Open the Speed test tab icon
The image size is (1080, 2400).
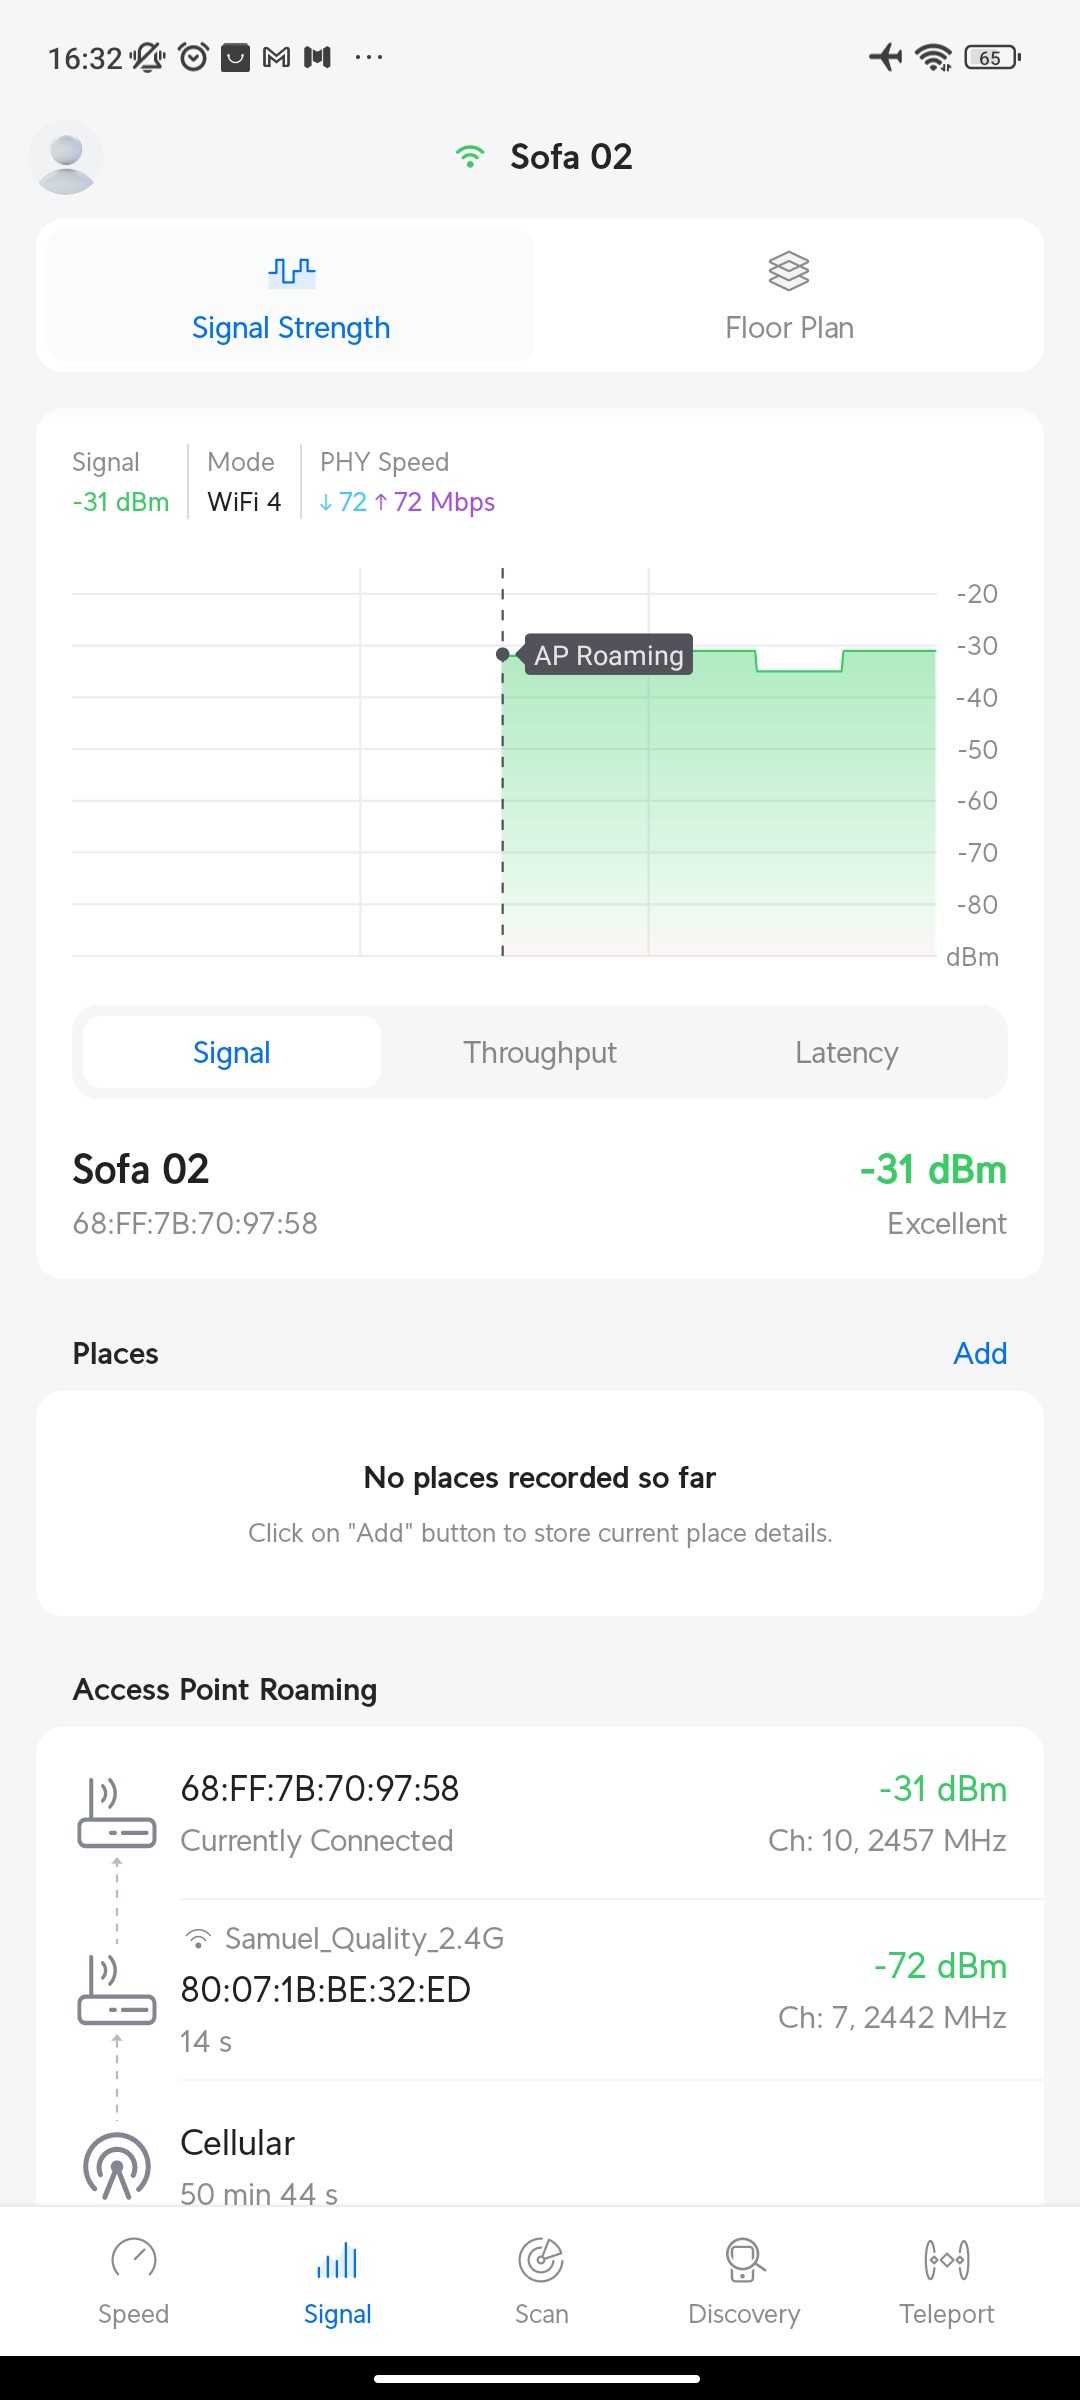[x=134, y=2259]
